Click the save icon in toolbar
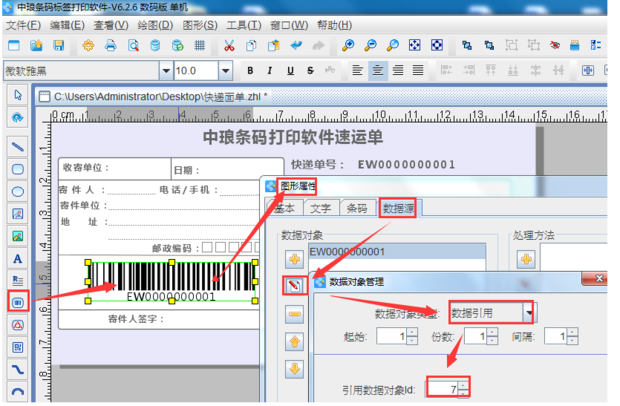The image size is (620, 406). pos(59,45)
